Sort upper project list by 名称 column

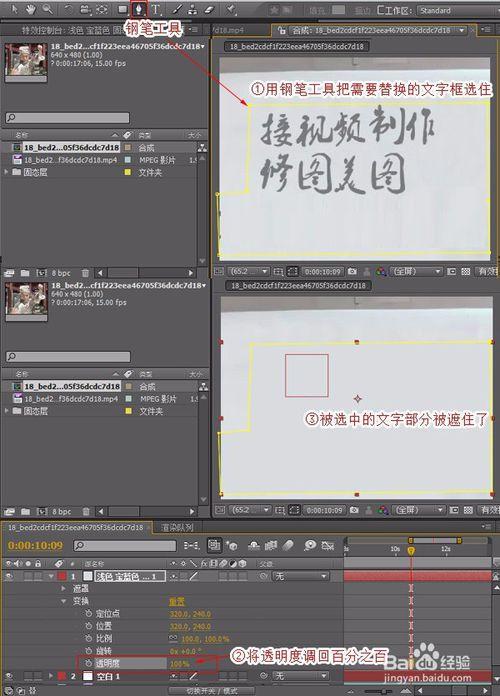21,135
